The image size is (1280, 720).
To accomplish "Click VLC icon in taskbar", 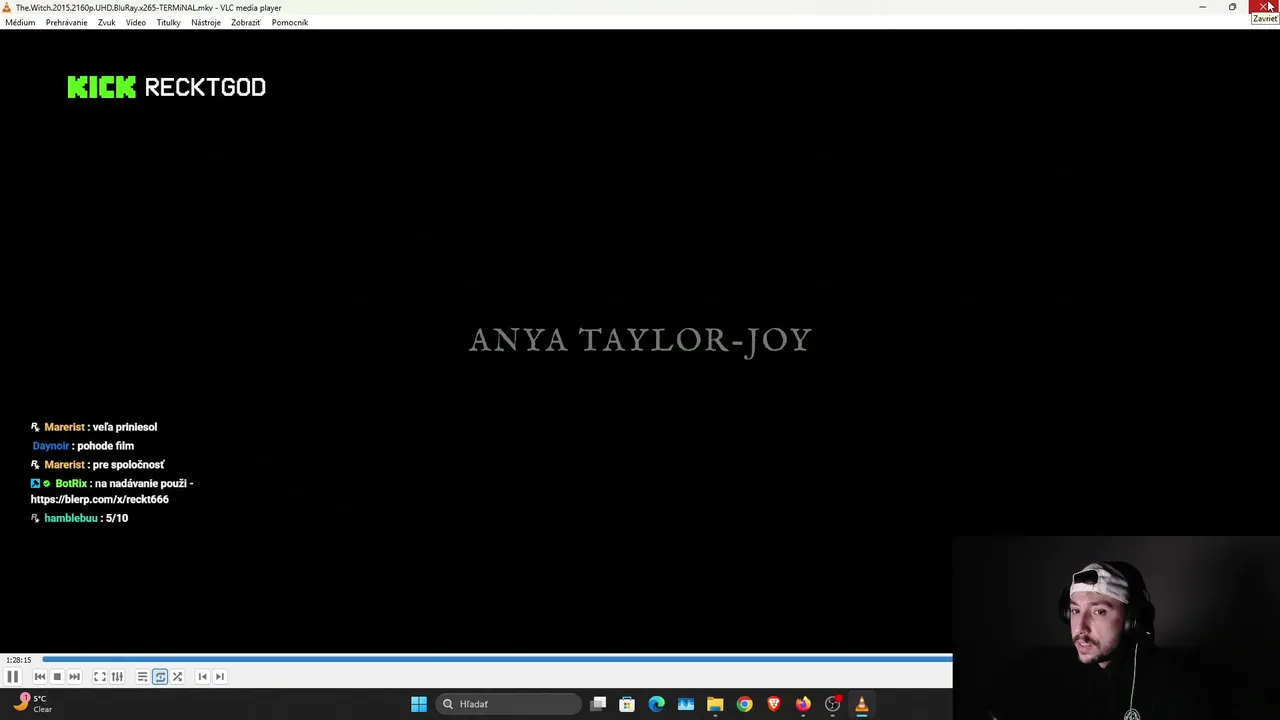I will point(861,704).
